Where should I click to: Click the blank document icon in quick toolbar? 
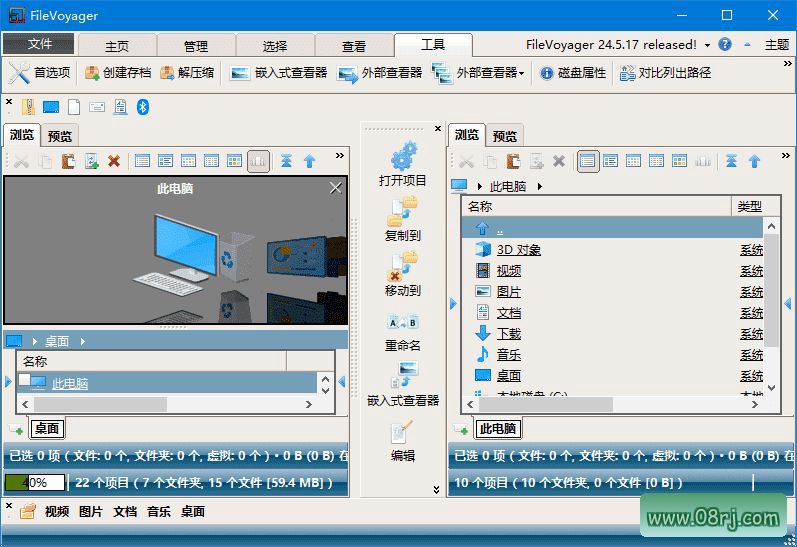pos(74,107)
